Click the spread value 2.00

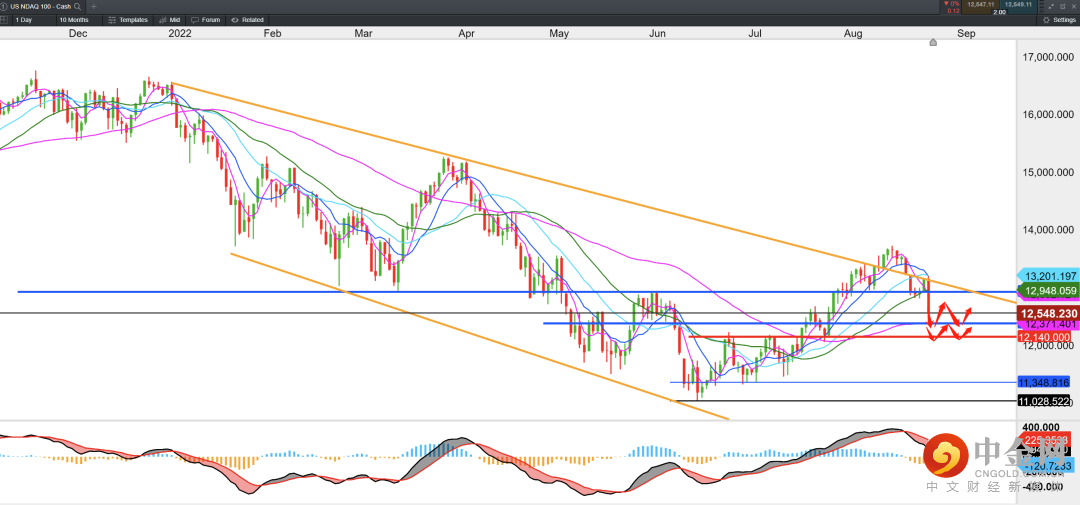999,12
